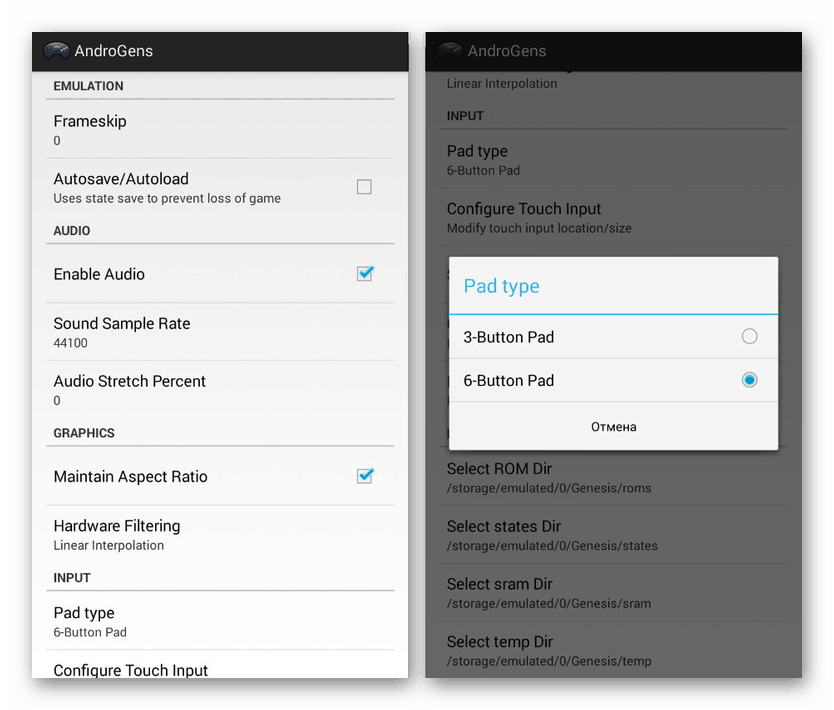
Task: Toggle the Maintain Aspect Ratio checkbox
Action: (x=365, y=475)
